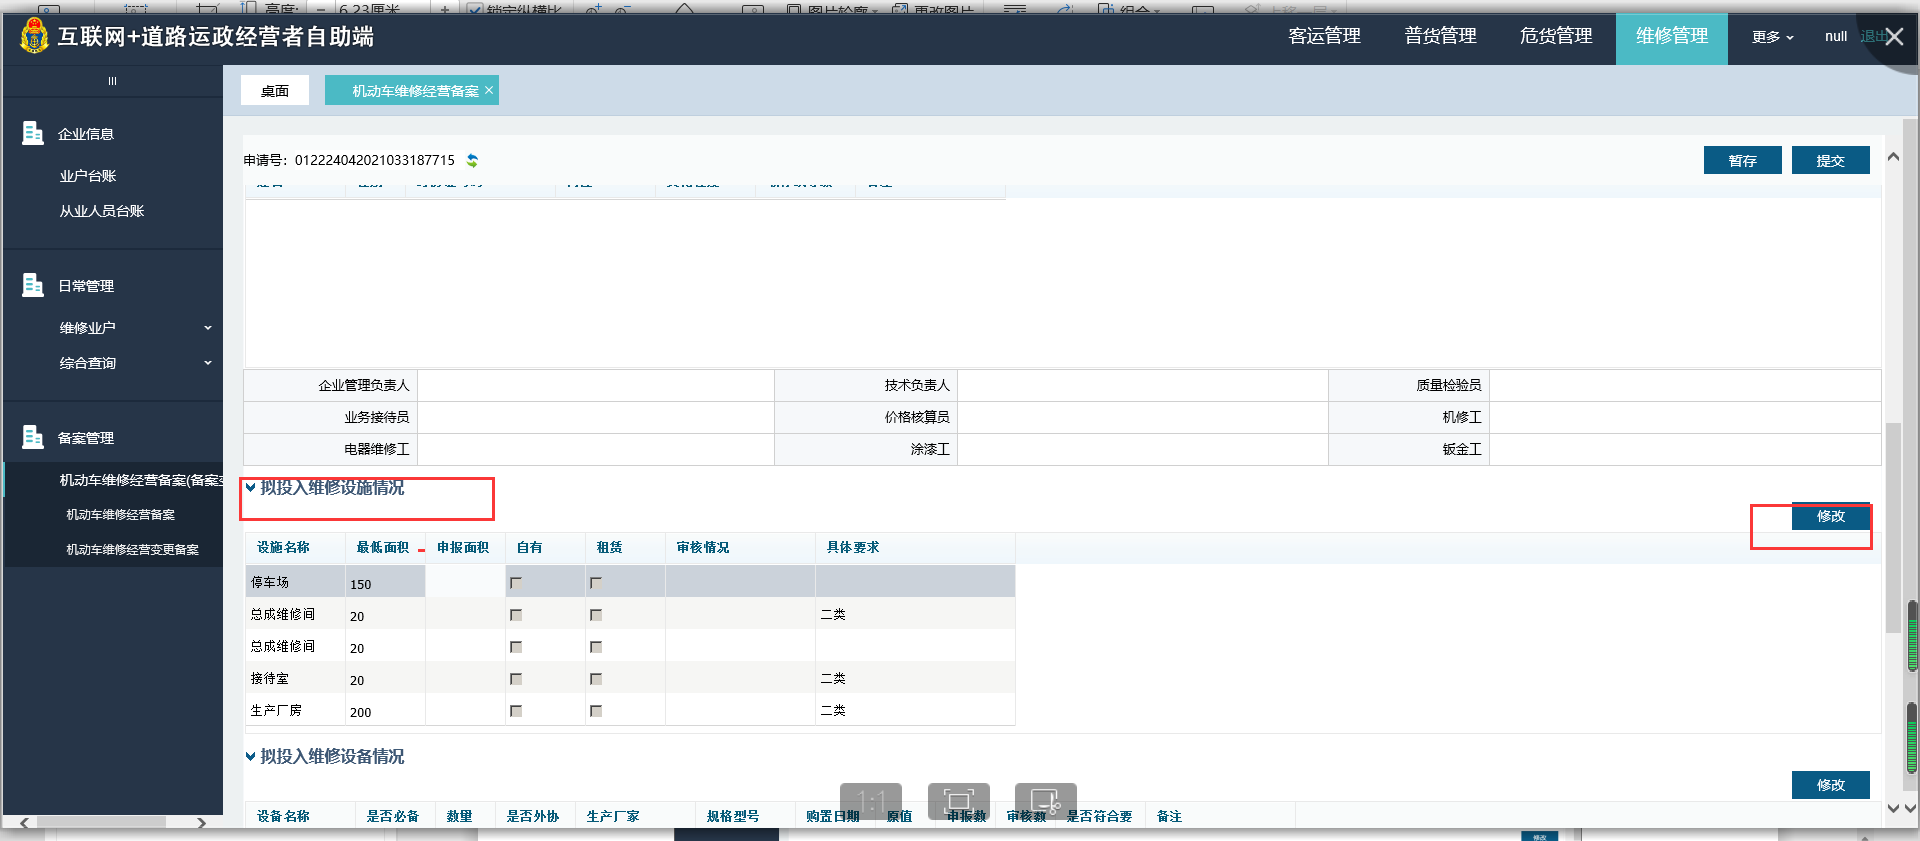Close the 机动车维修经营备案 tab
1920x841 pixels.
(489, 90)
